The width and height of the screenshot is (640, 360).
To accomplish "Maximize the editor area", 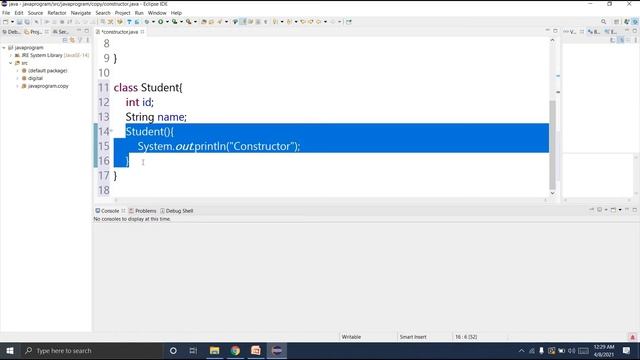I will [555, 31].
